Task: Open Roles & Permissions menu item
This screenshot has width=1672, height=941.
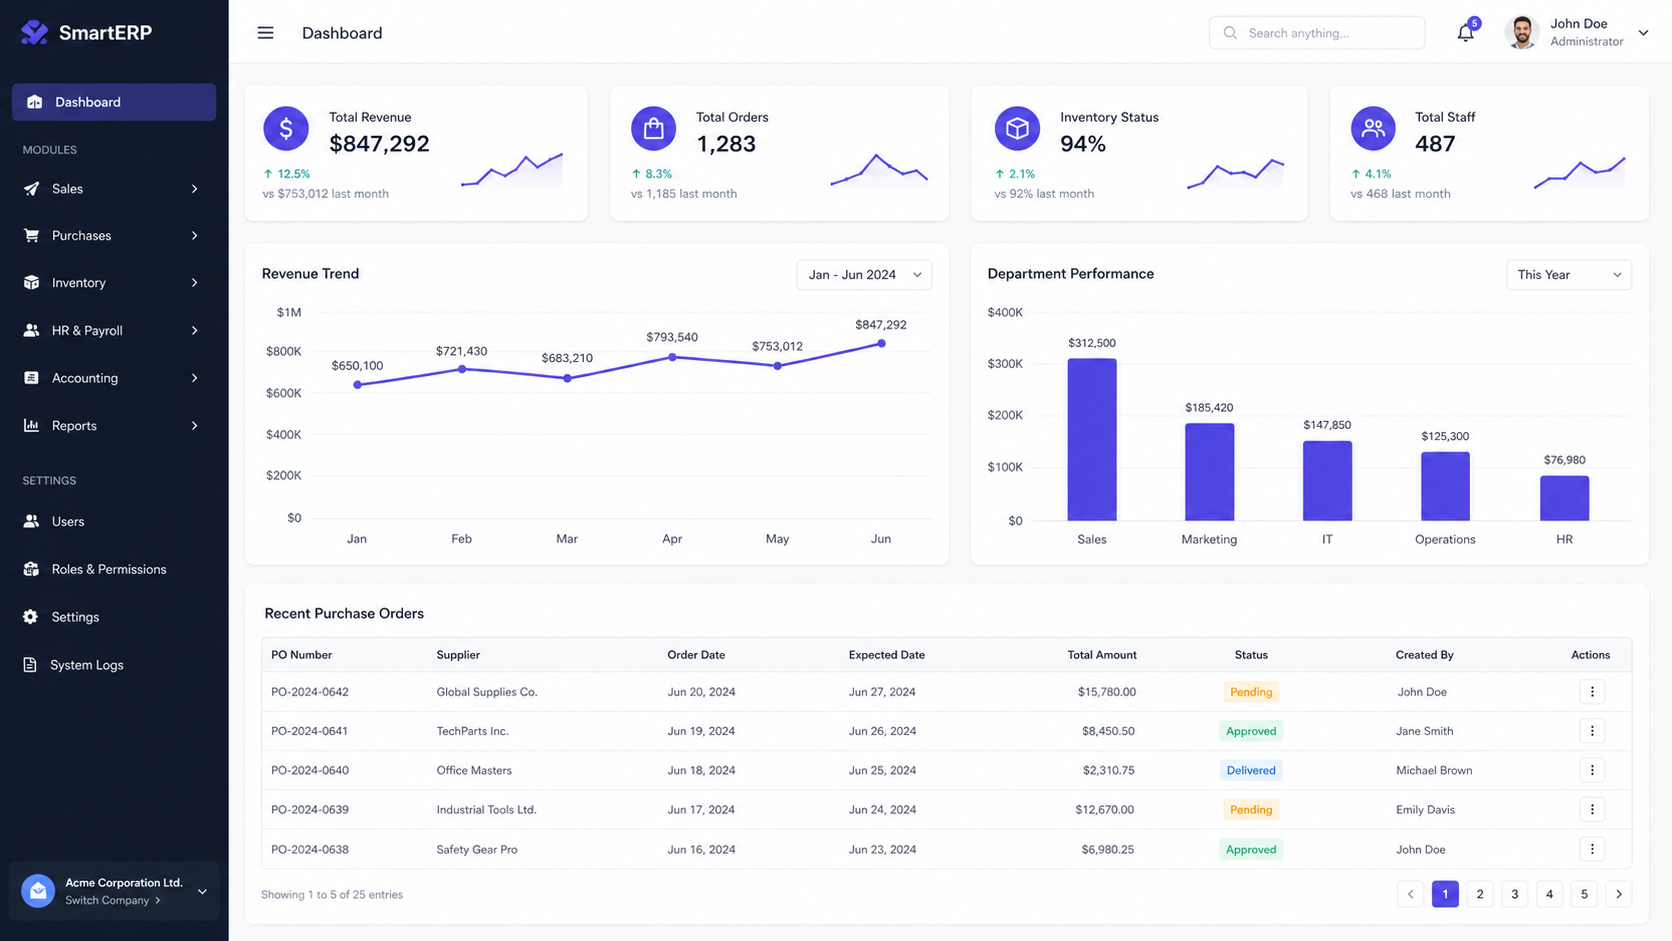Action: (109, 569)
